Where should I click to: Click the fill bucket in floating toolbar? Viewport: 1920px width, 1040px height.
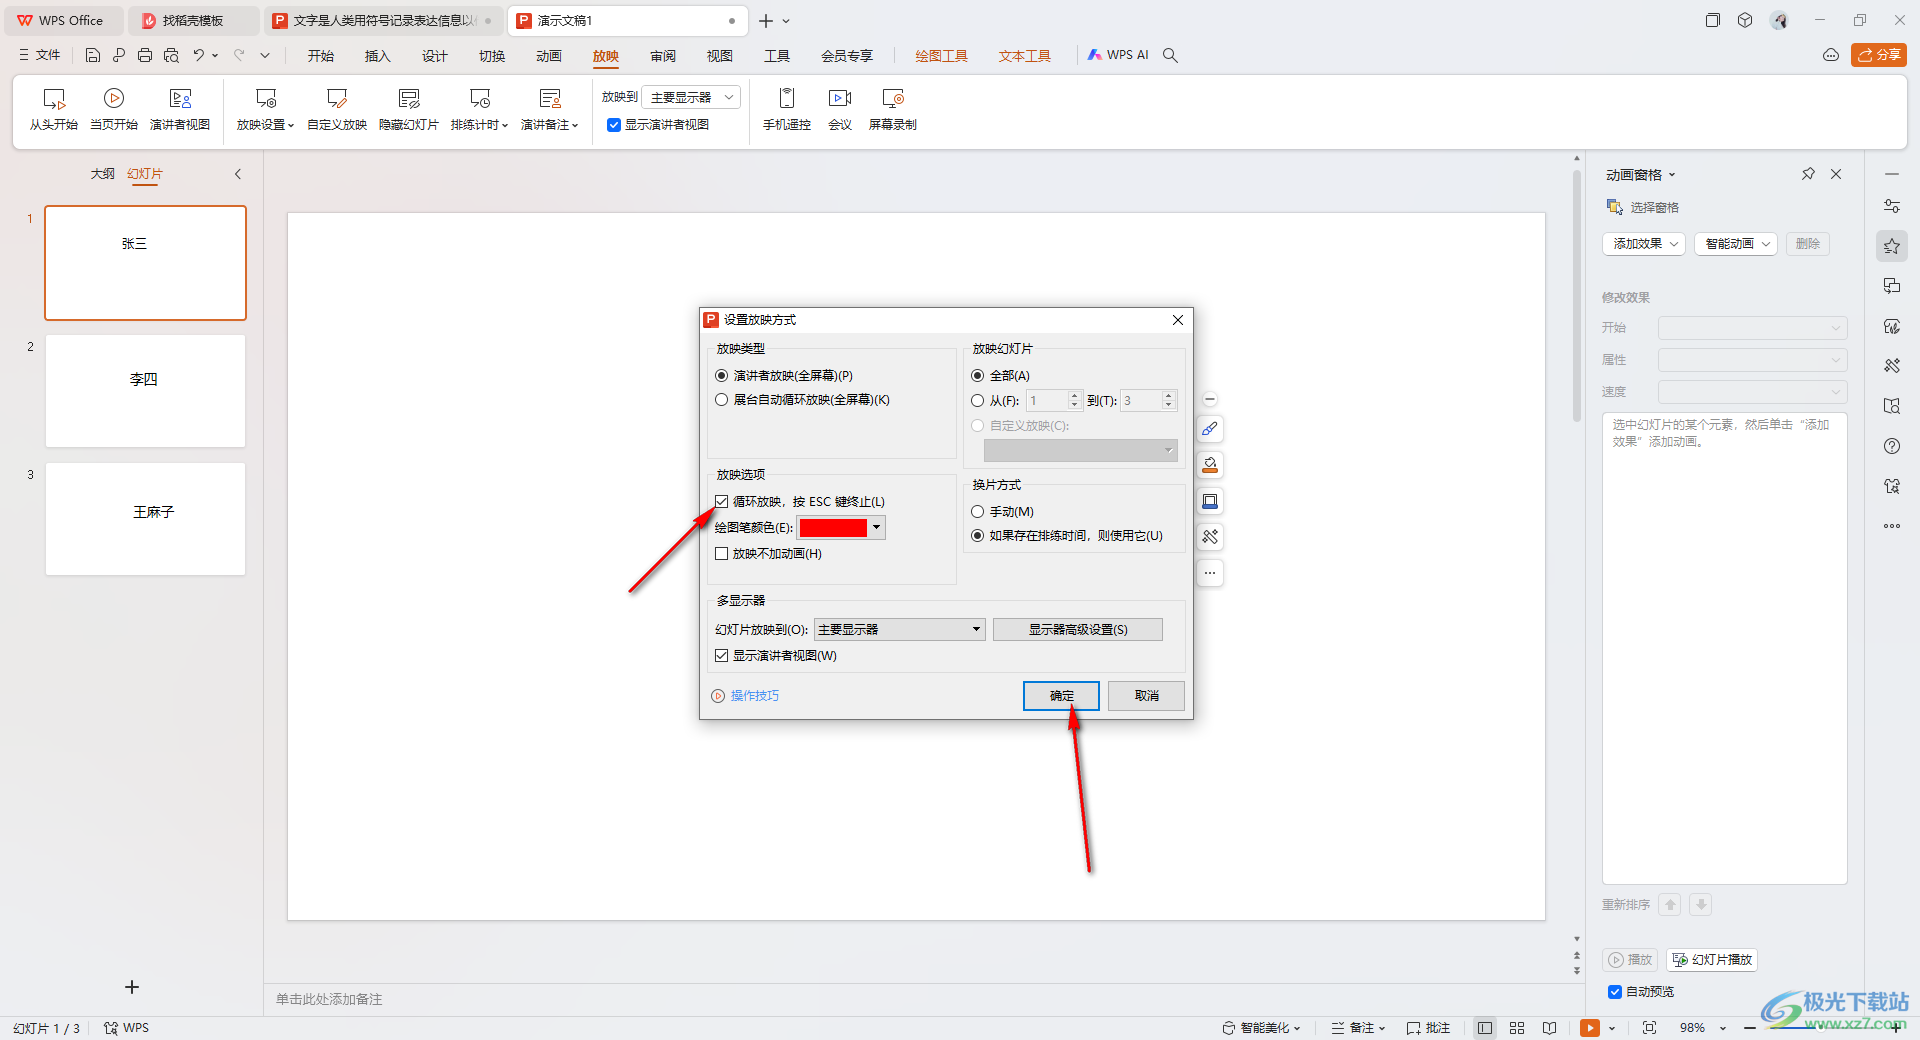click(1210, 465)
